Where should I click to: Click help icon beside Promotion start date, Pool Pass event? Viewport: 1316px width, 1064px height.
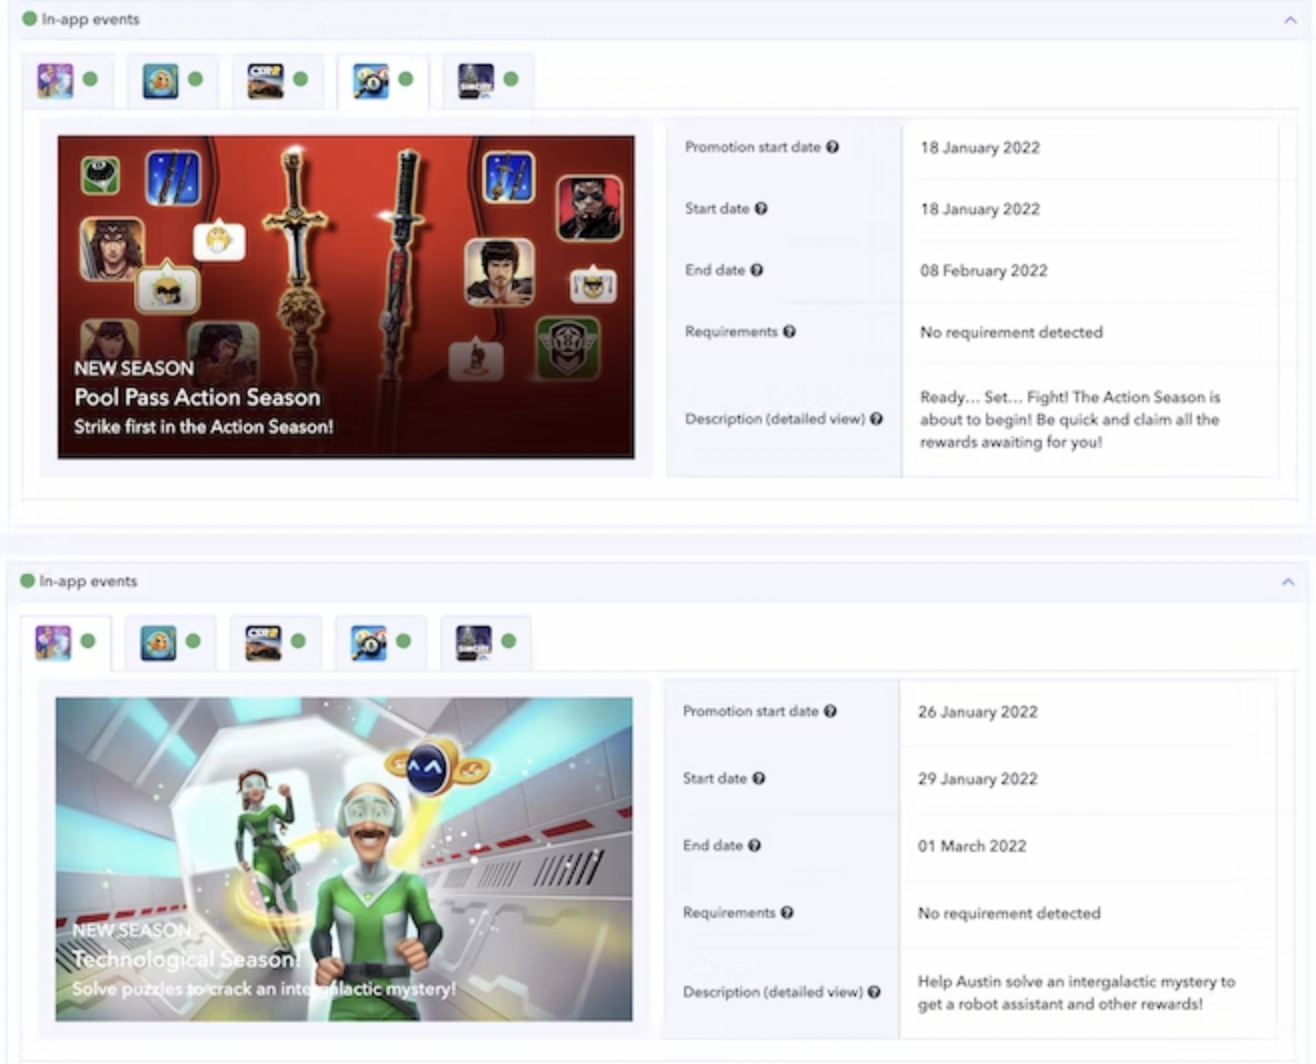[x=832, y=147]
